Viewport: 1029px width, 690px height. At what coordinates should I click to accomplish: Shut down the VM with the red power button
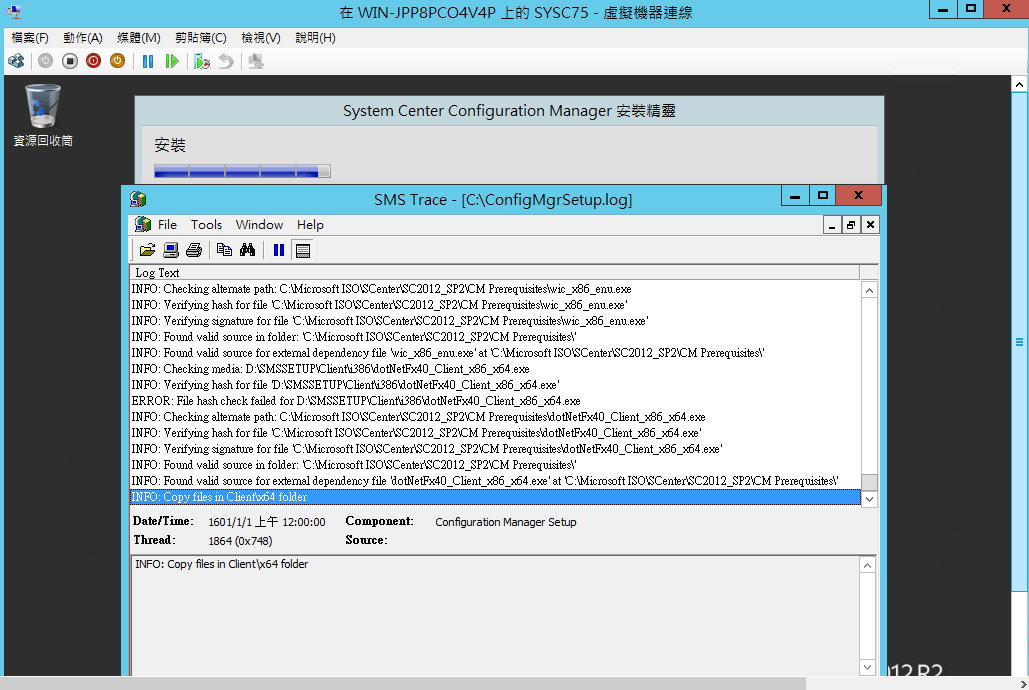[x=93, y=61]
